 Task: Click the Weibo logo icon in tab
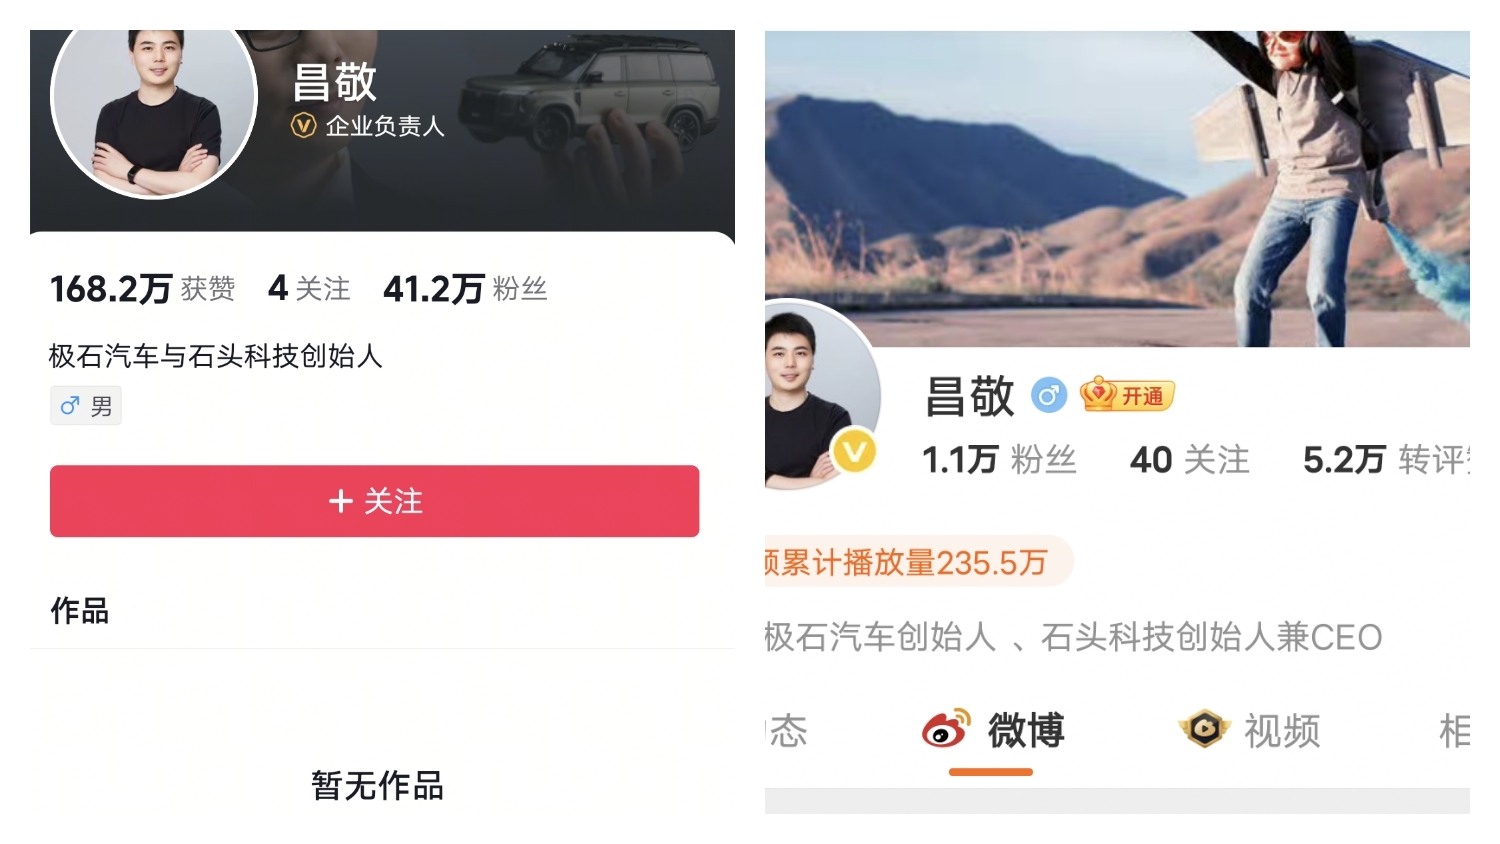pos(946,729)
